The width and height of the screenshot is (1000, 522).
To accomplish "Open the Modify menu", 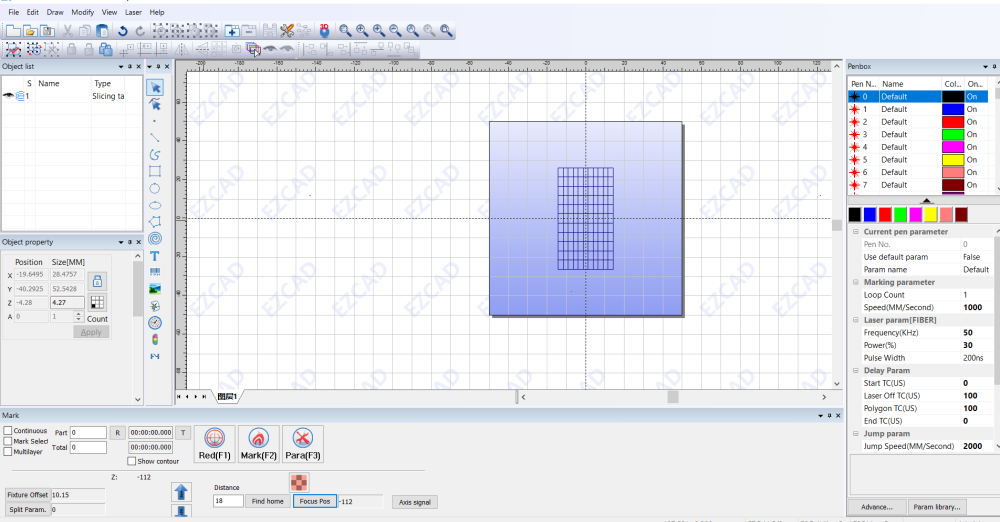I will 83,12.
